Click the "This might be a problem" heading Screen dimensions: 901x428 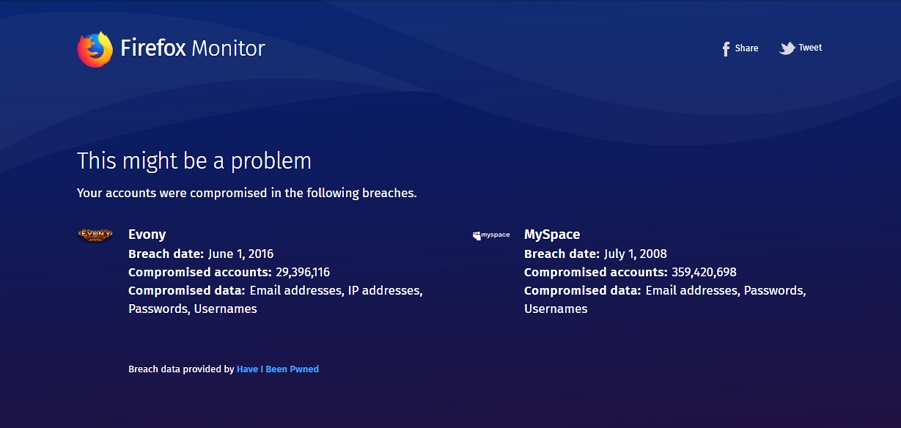[194, 161]
